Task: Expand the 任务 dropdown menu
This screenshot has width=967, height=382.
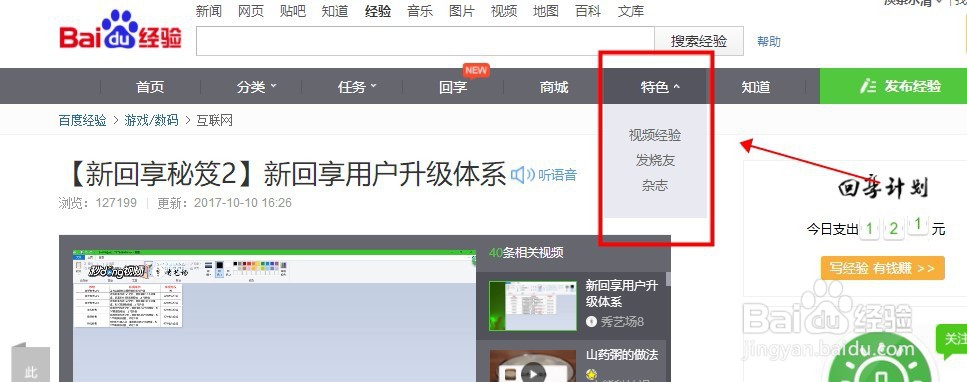Action: coord(357,87)
